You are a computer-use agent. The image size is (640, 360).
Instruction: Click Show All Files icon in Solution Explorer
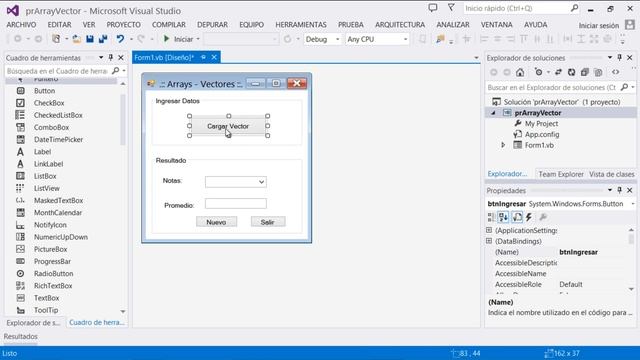coord(598,72)
